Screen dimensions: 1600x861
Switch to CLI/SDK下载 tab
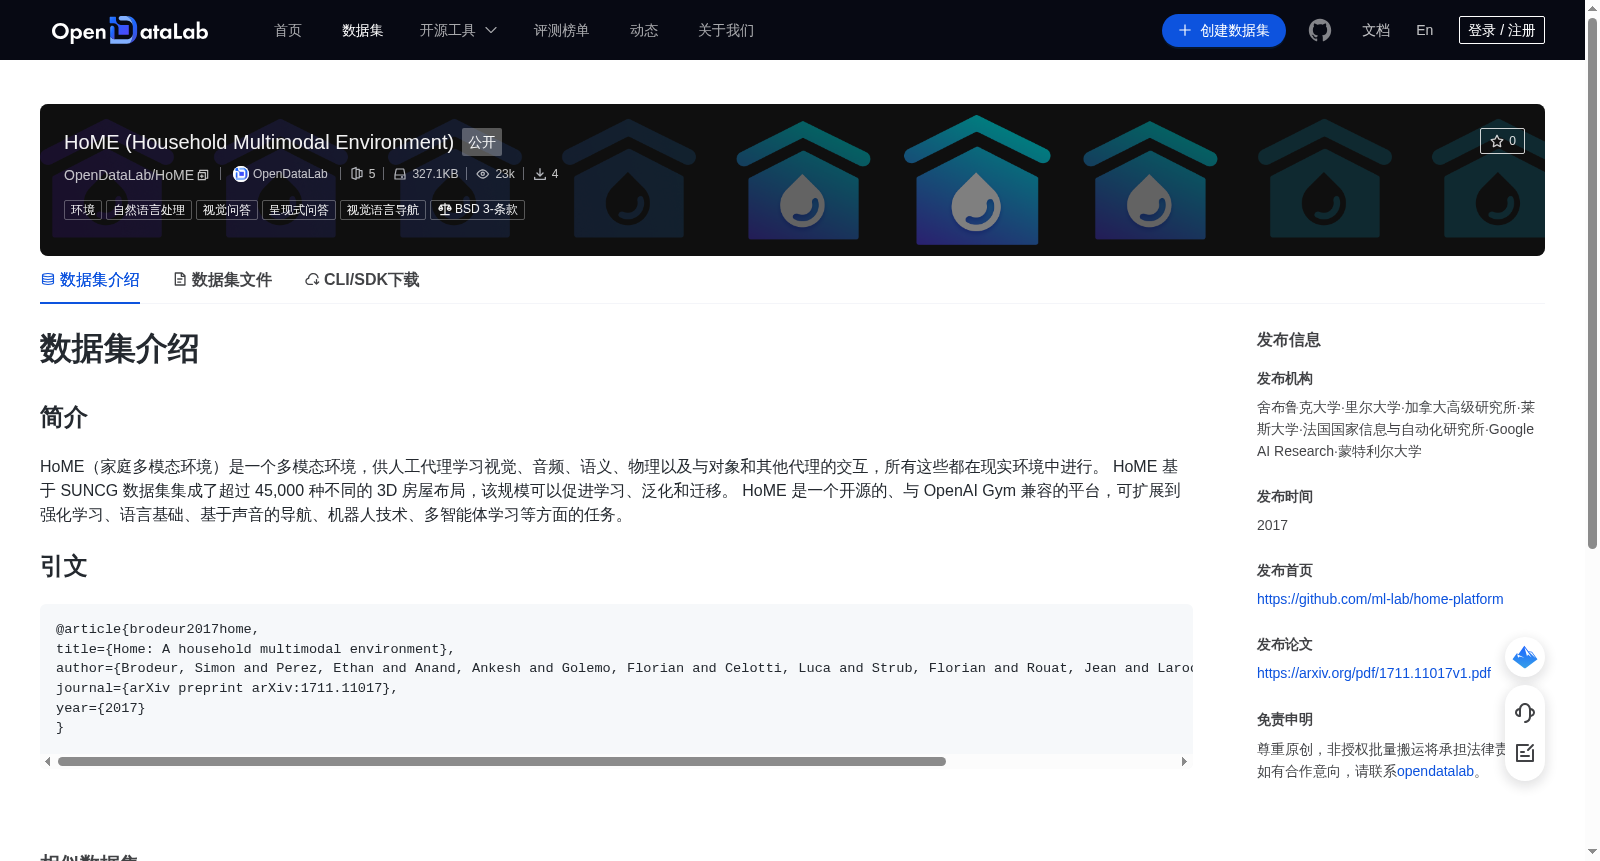[x=362, y=280]
